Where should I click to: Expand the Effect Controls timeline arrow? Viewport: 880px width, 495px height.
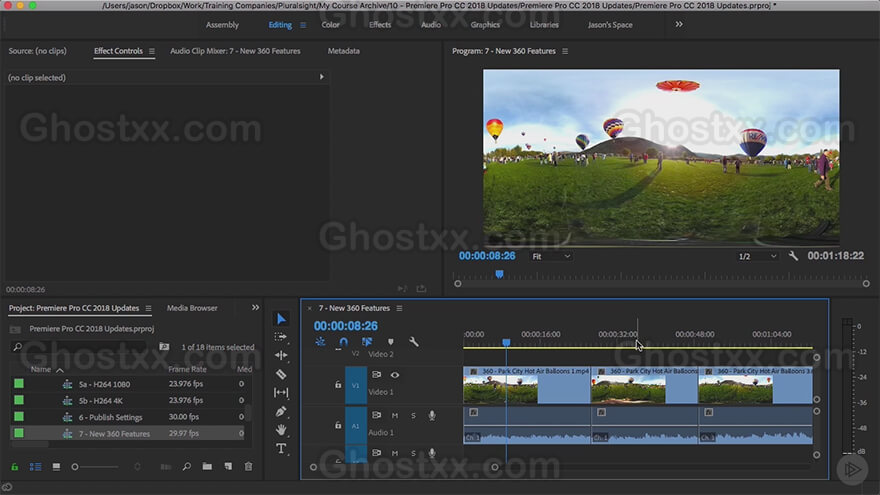tap(322, 77)
